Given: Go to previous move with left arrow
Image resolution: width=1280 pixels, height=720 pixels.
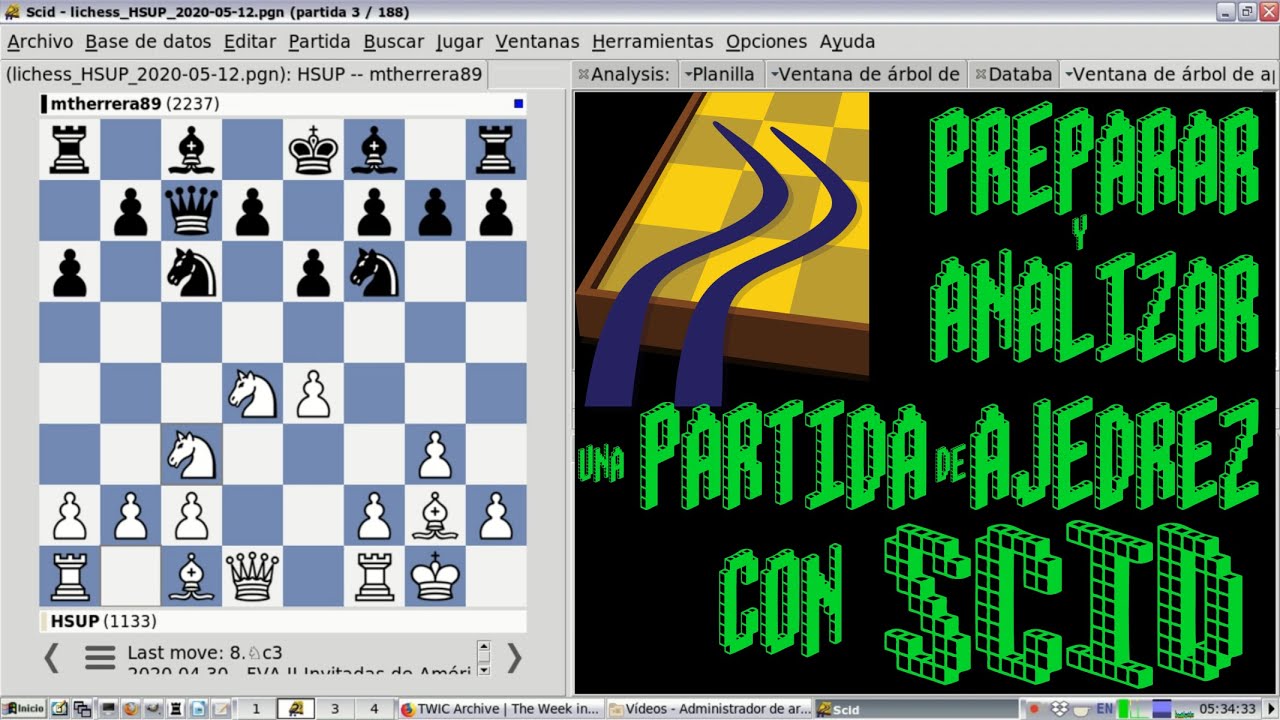Looking at the screenshot, I should pos(51,657).
